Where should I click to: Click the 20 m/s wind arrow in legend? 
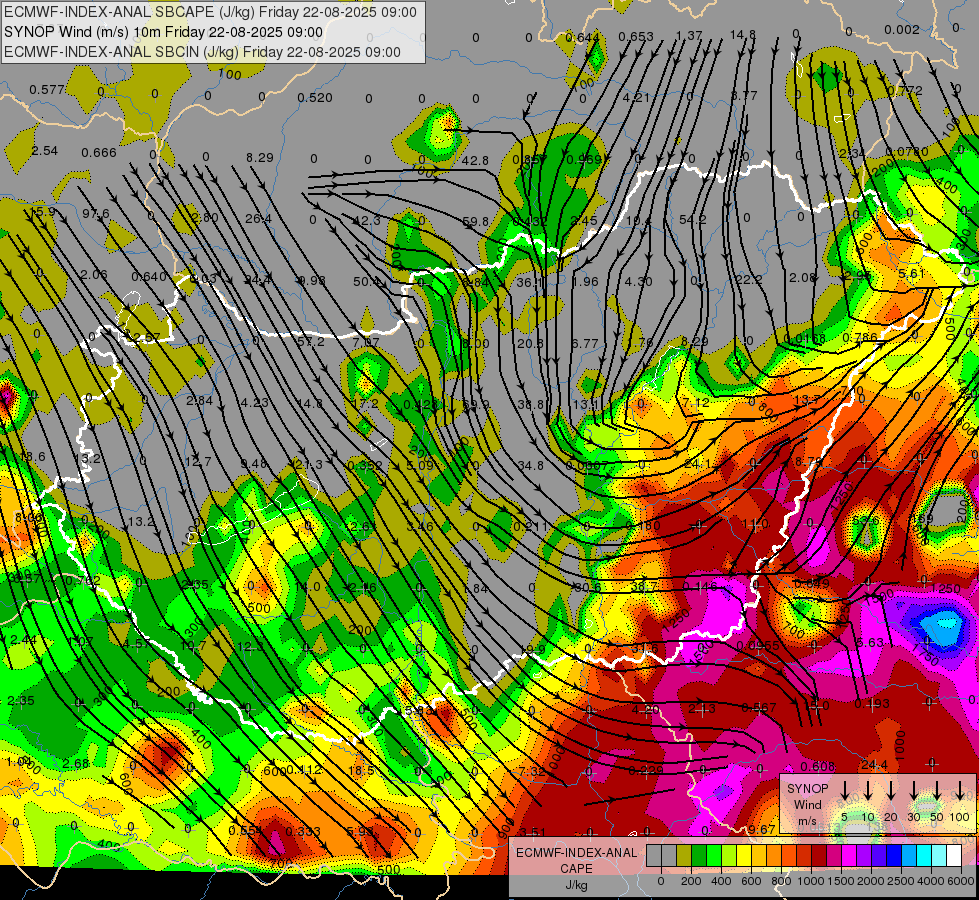pyautogui.click(x=891, y=792)
